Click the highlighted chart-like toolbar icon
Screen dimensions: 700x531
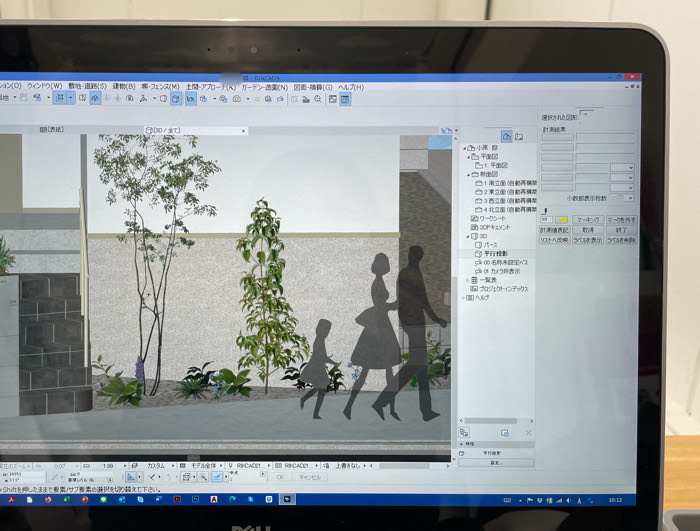coord(191,98)
